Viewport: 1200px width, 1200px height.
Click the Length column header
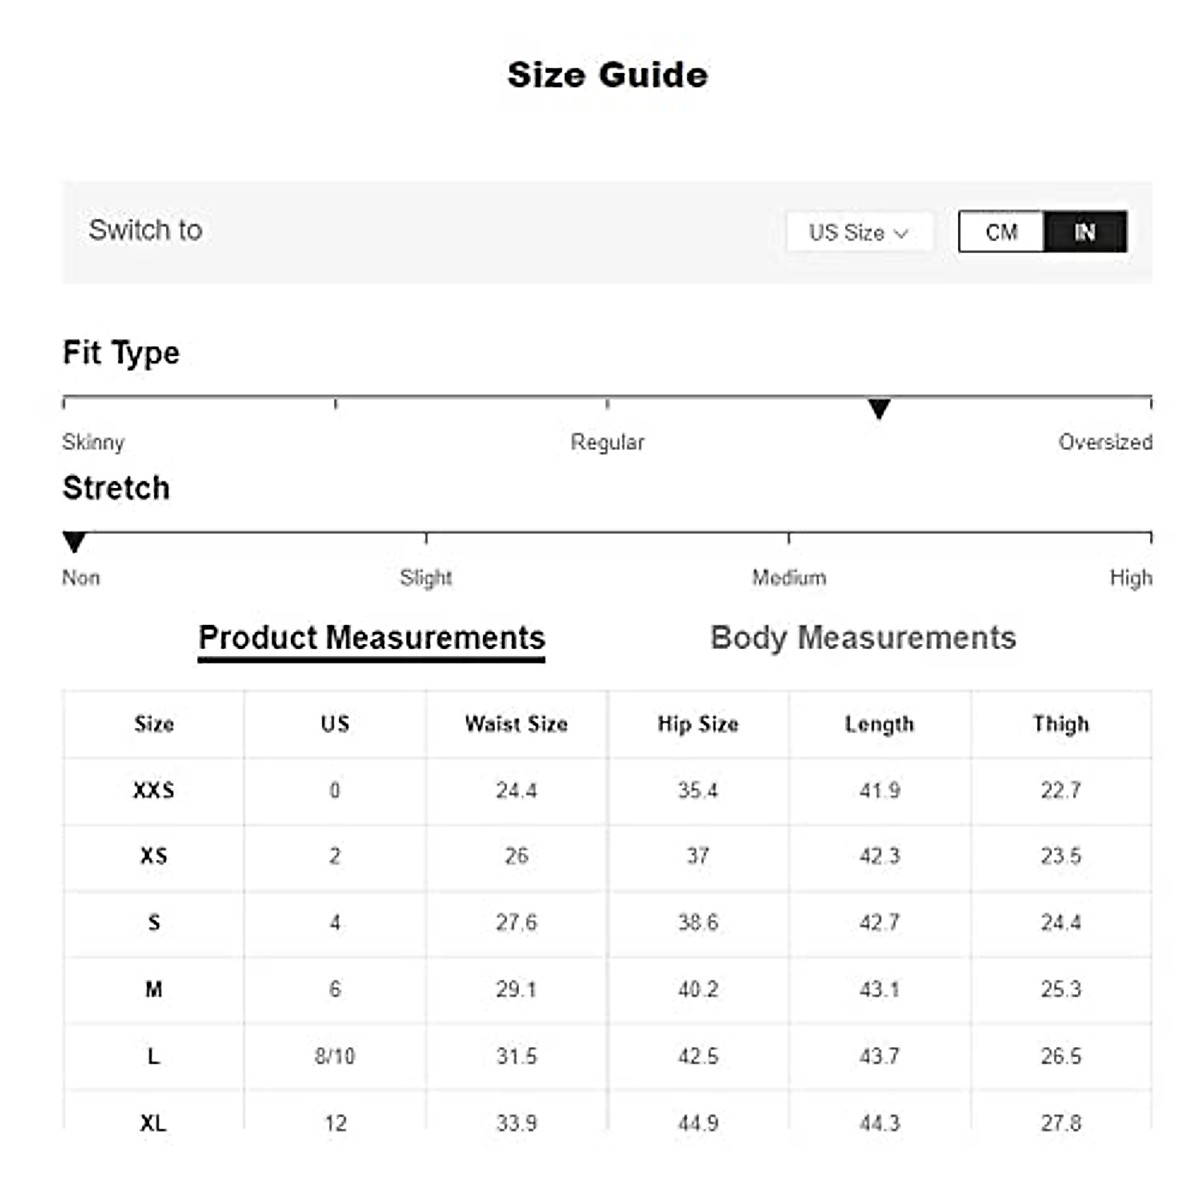pyautogui.click(x=879, y=724)
